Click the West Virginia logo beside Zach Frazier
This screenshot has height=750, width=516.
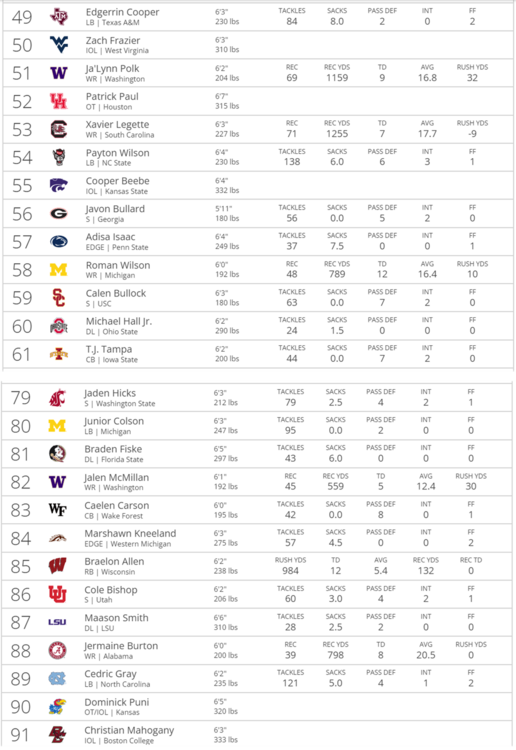59,45
